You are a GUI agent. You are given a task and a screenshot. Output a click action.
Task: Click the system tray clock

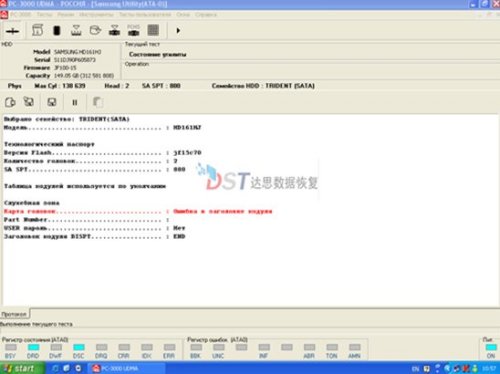[489, 369]
